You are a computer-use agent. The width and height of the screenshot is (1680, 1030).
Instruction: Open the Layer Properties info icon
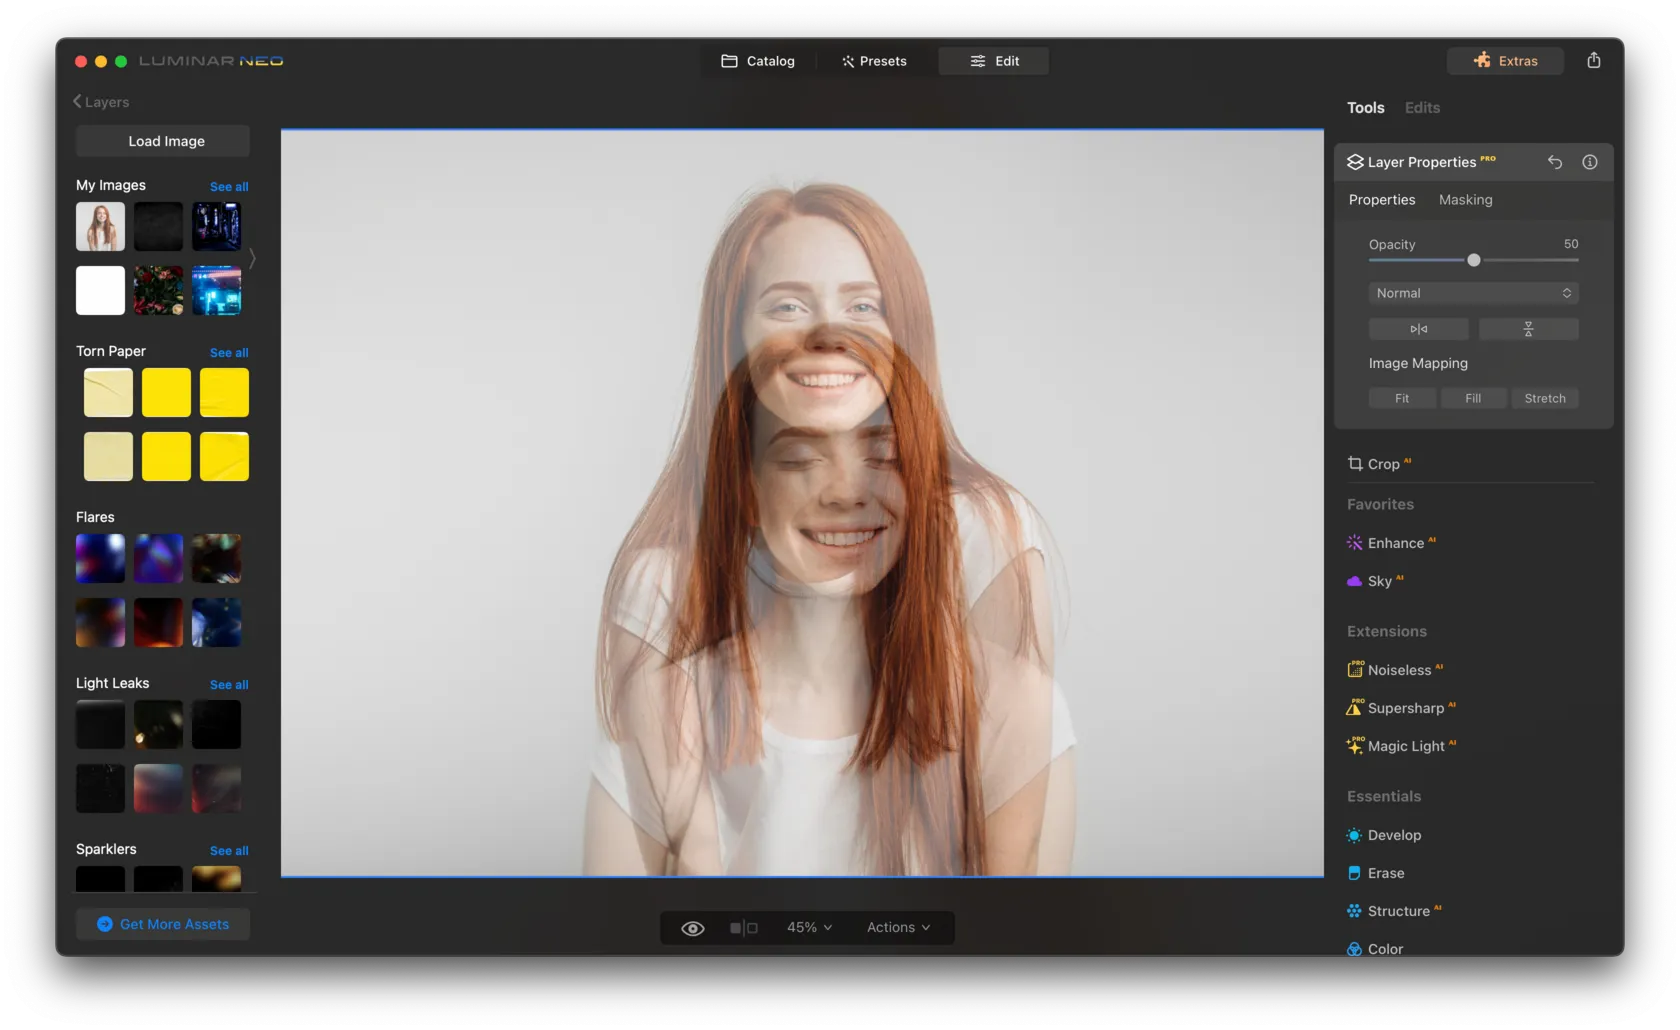tap(1589, 162)
